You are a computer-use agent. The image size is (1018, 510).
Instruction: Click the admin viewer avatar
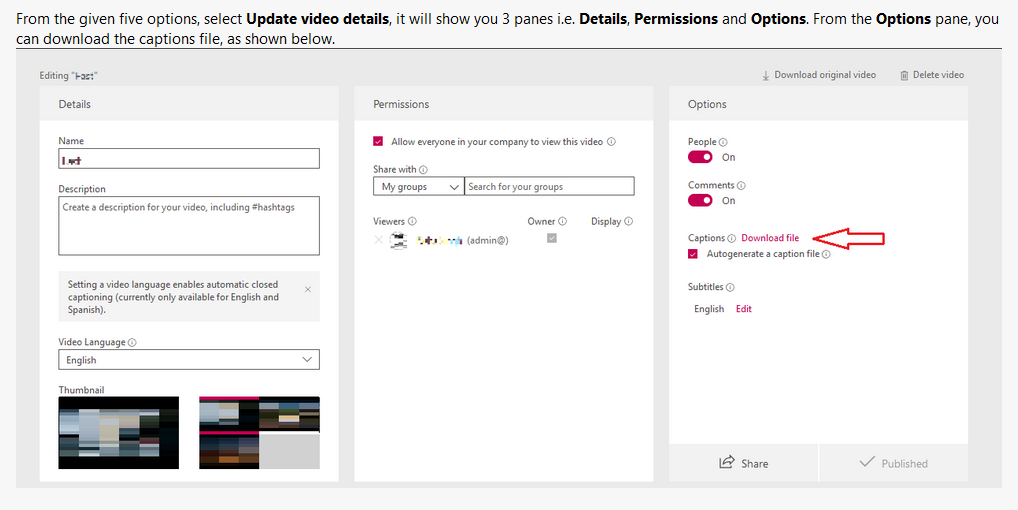coord(398,241)
